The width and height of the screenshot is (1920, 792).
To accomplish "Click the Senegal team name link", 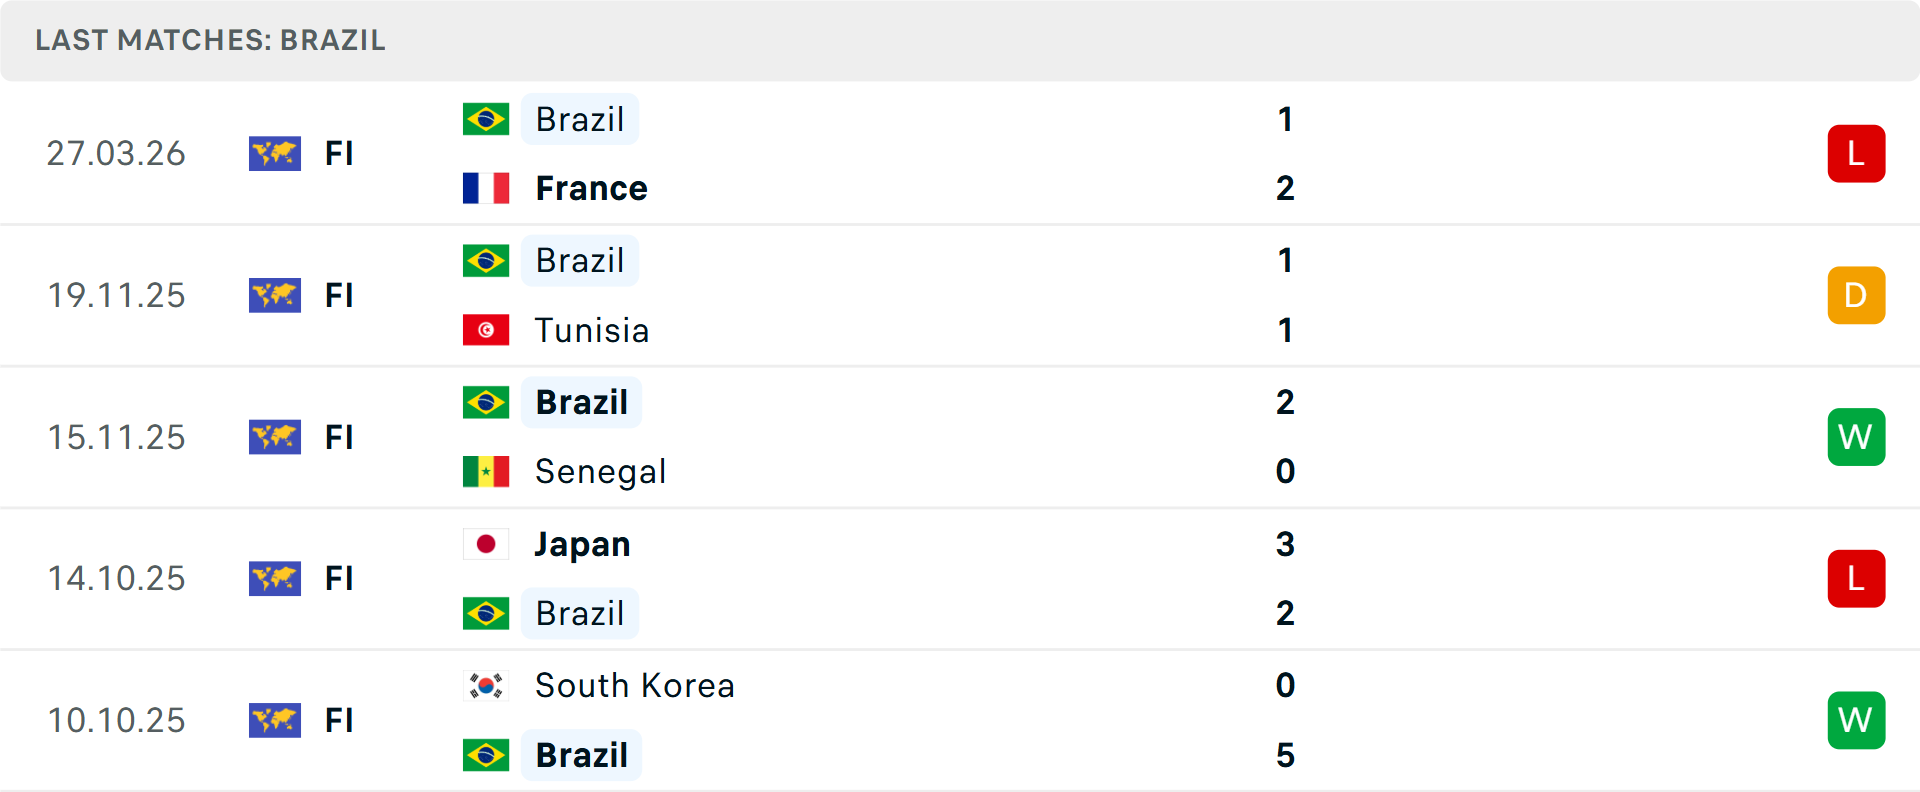I will tap(600, 471).
